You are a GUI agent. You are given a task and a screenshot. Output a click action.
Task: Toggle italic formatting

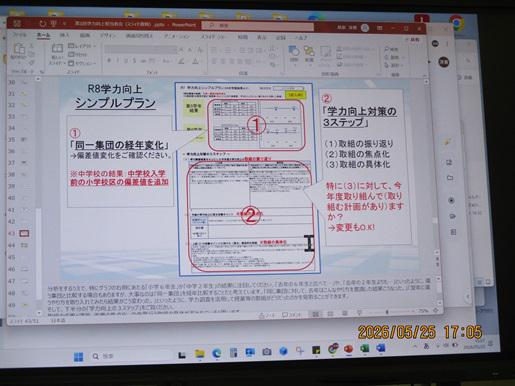117,61
